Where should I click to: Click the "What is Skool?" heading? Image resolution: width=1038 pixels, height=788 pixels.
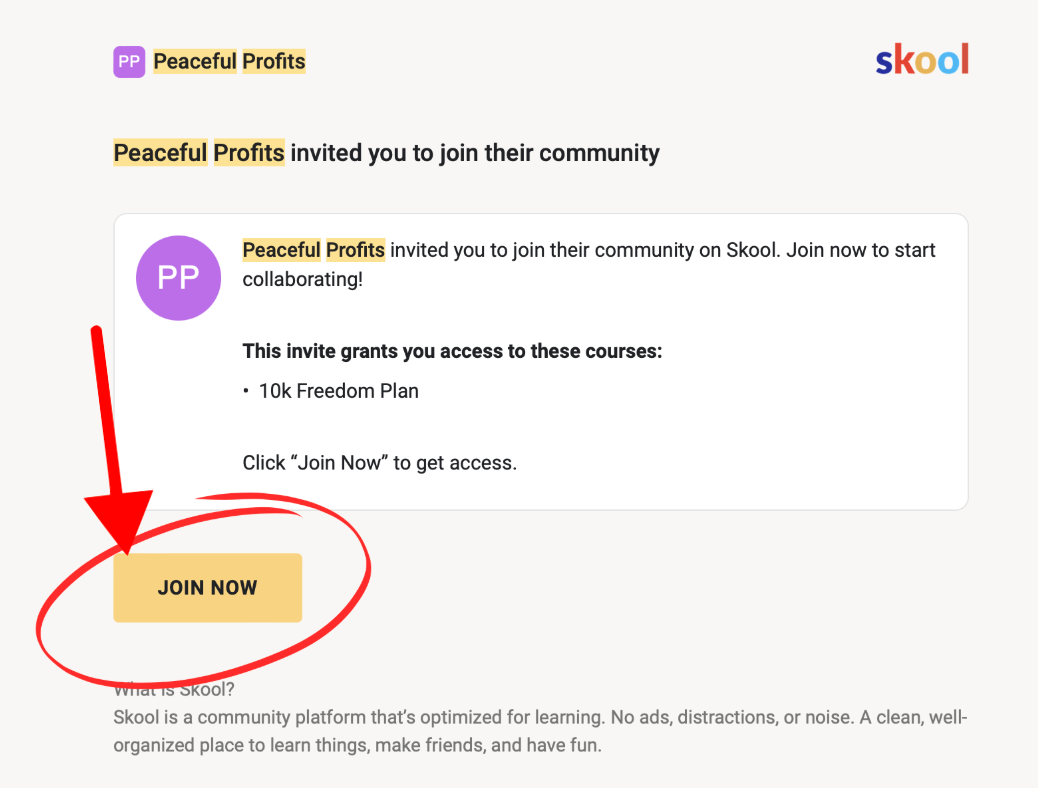tap(174, 691)
